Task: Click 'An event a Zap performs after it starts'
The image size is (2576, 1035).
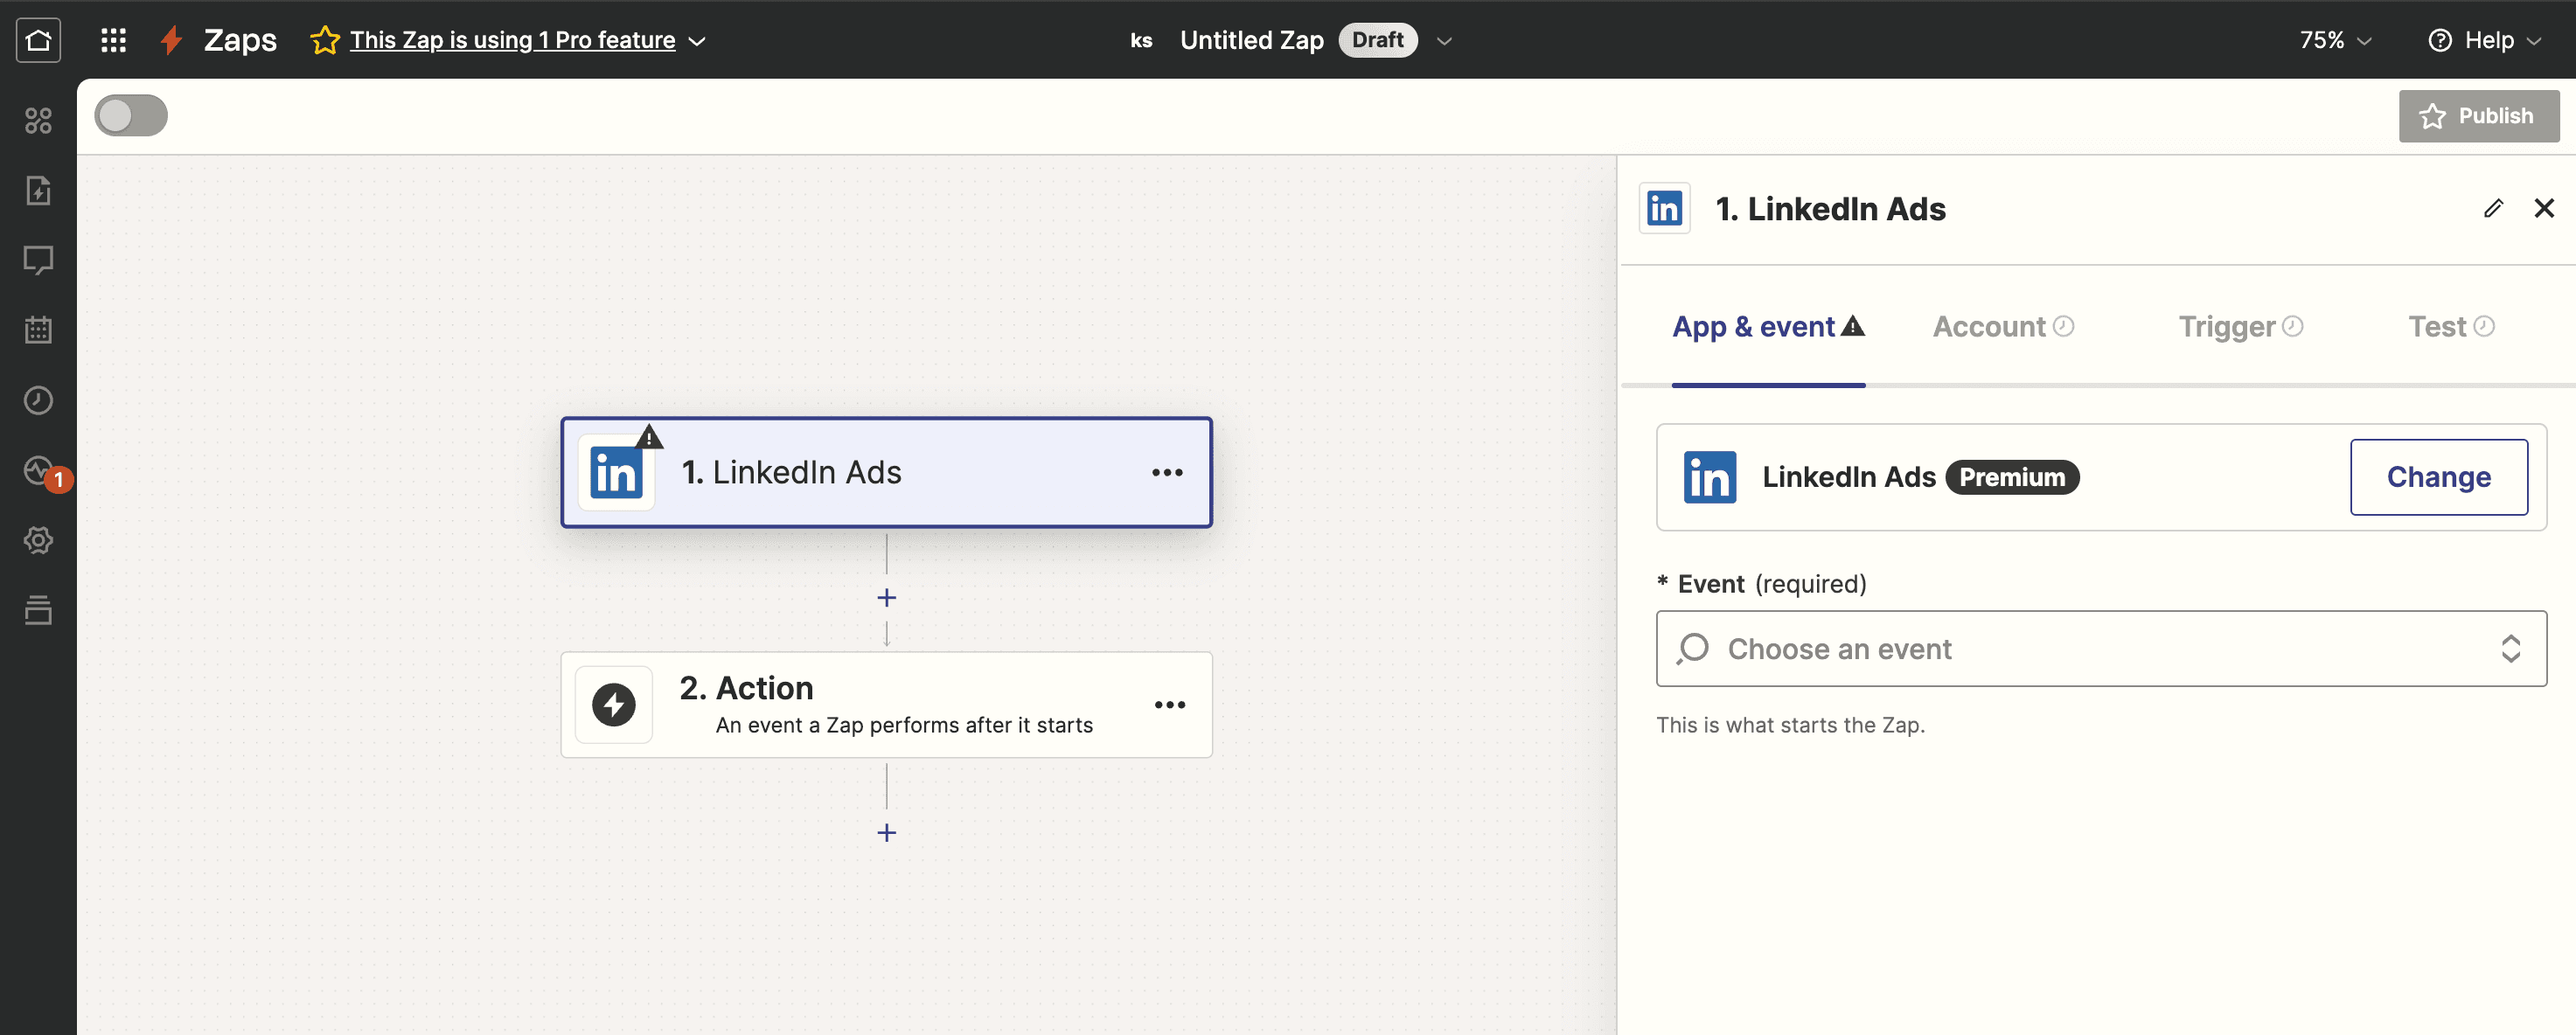Action: tap(904, 725)
